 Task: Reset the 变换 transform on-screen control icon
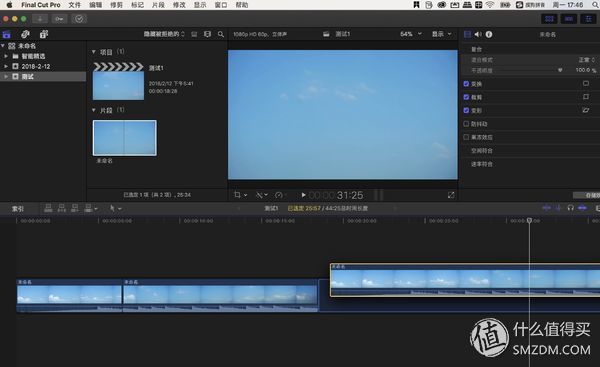586,83
